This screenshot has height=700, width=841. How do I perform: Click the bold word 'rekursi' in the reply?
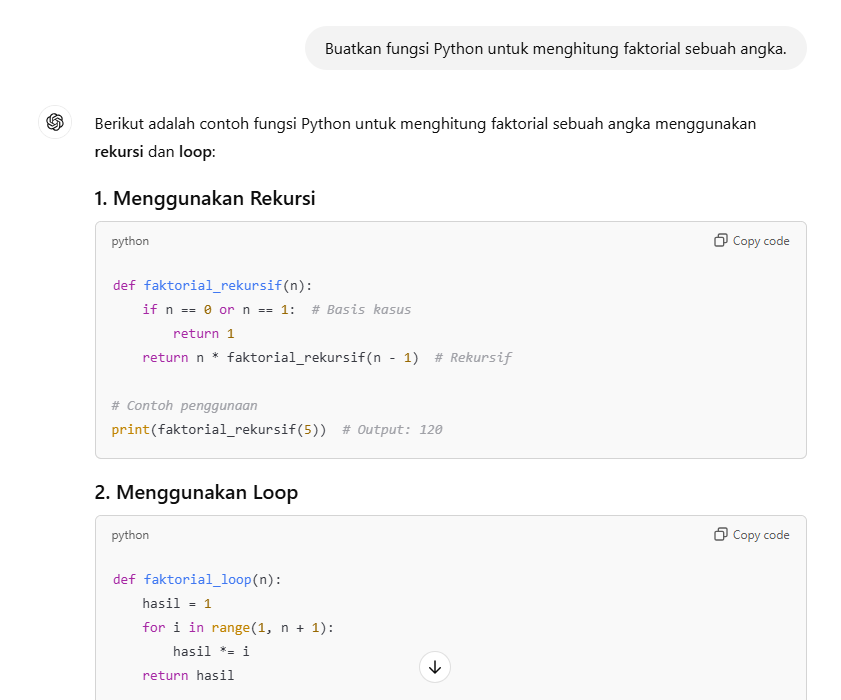(119, 152)
